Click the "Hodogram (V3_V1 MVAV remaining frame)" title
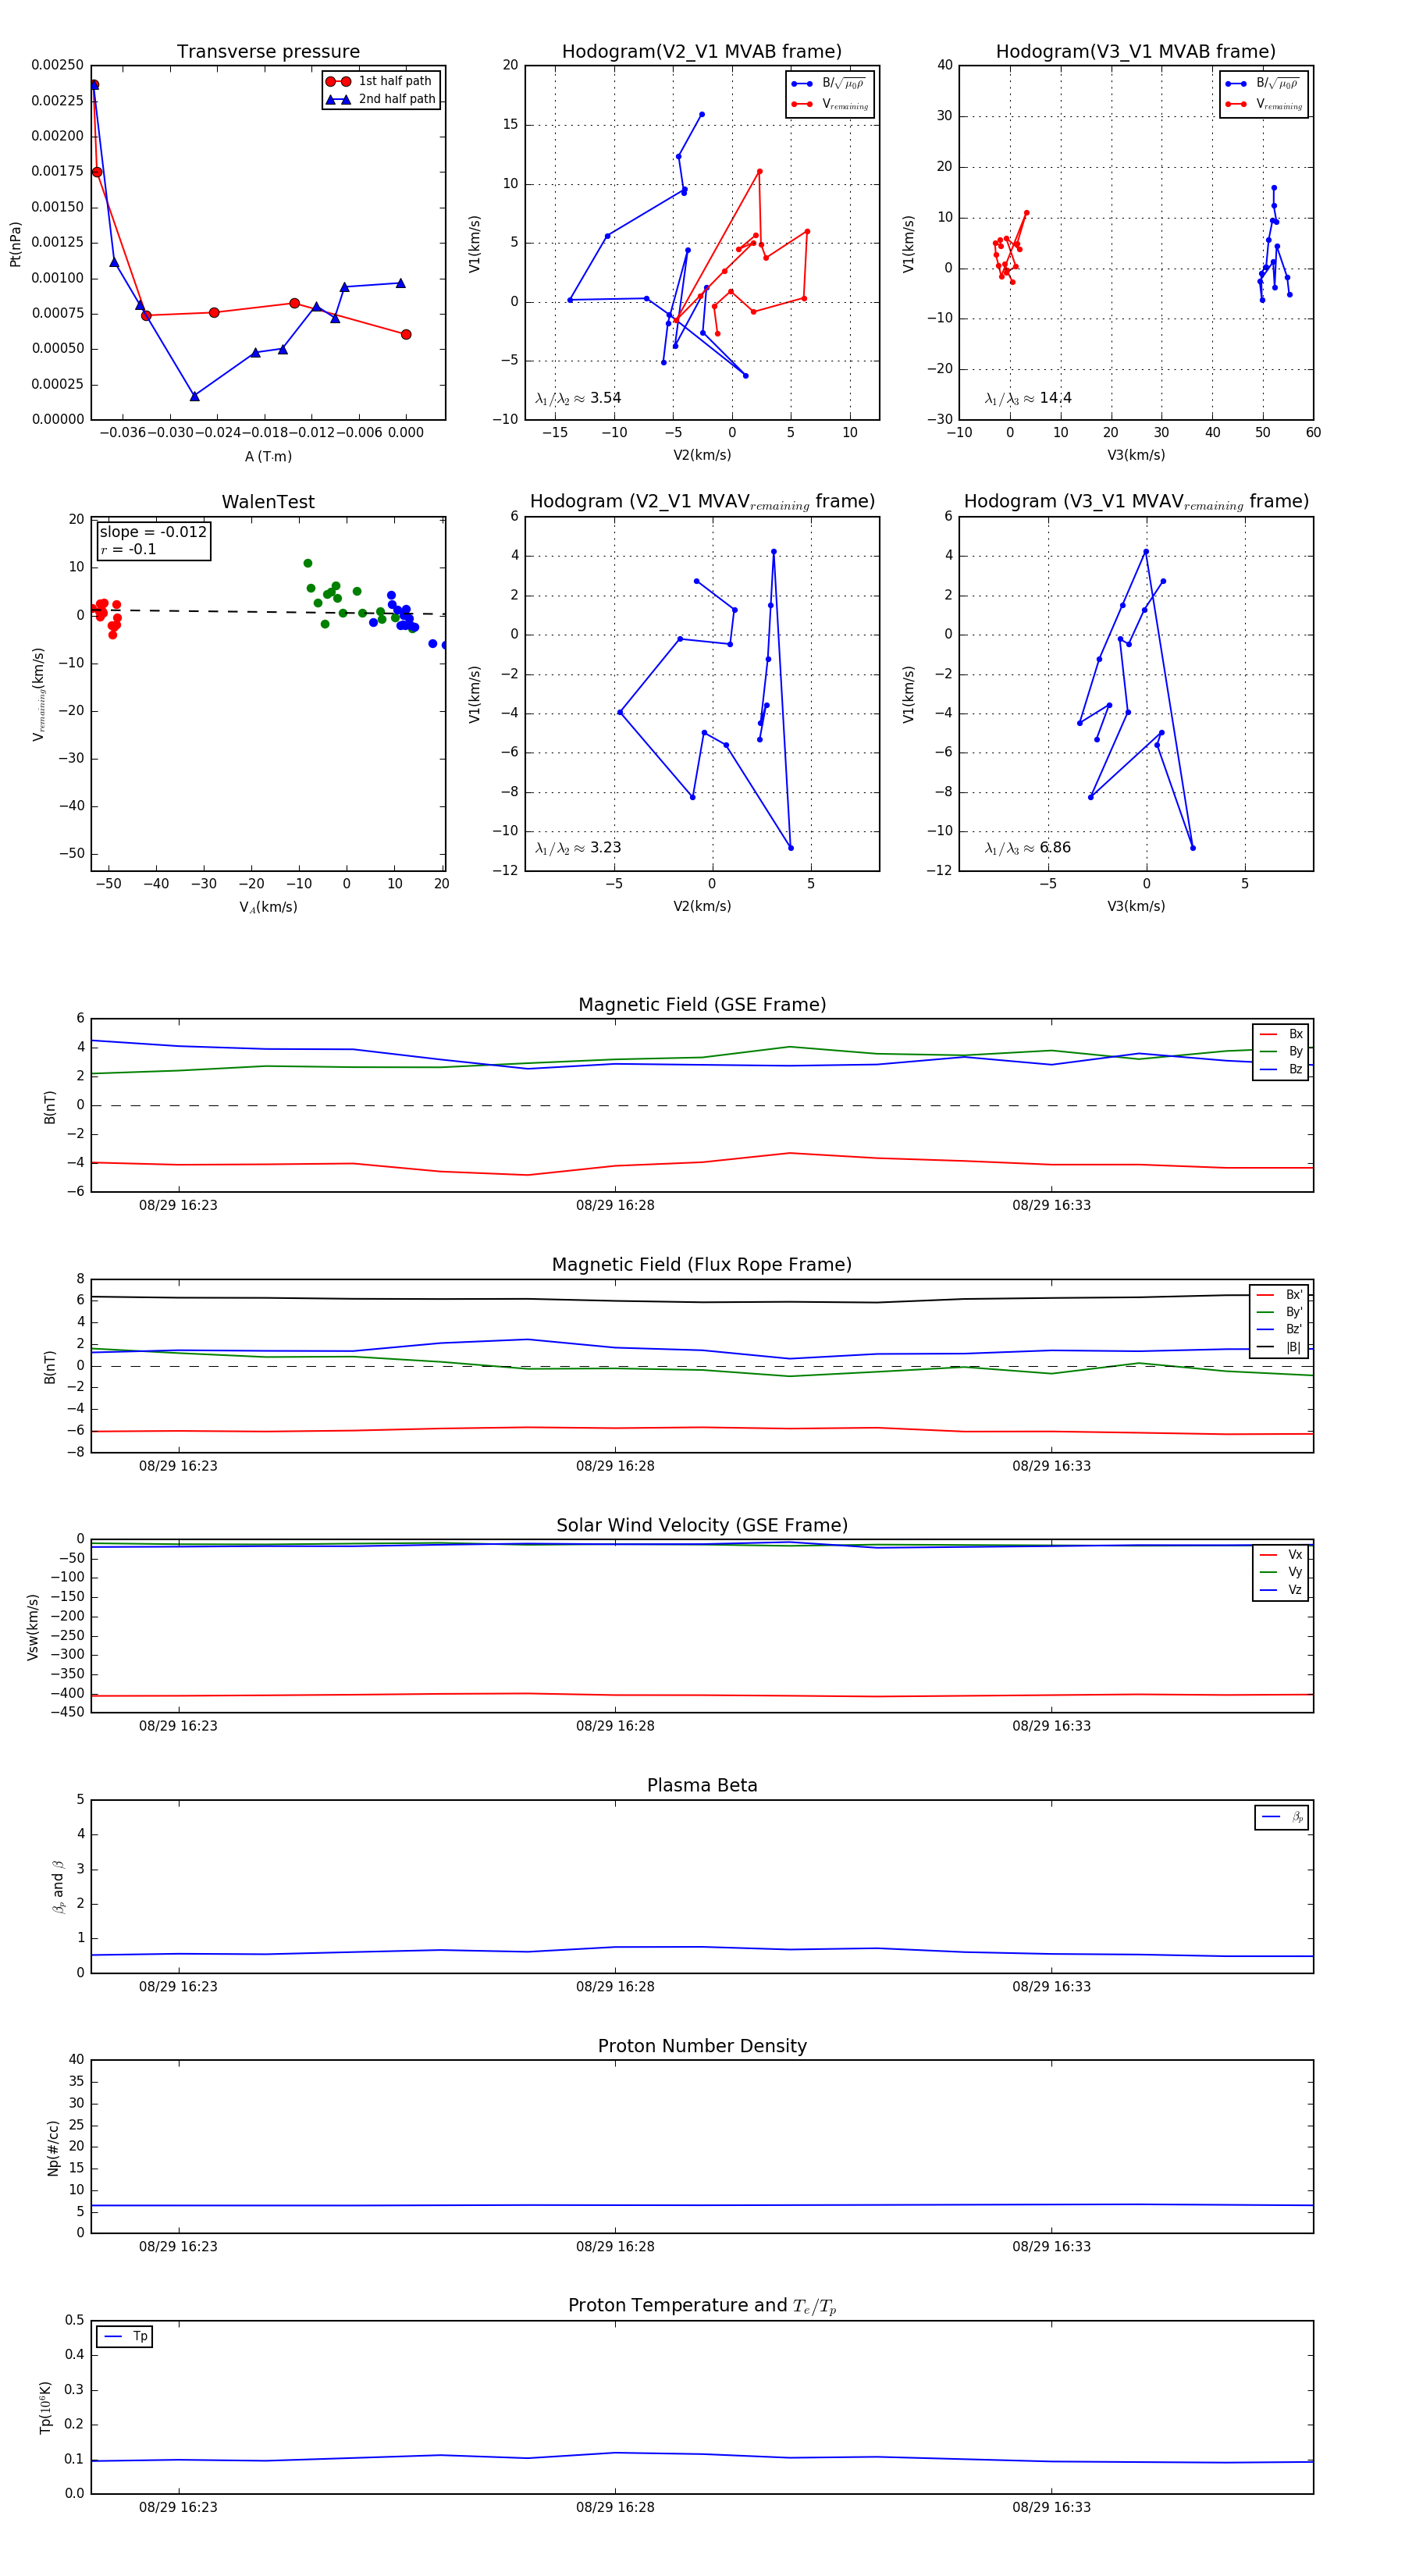Screen dimensions: 1405x2576 [1136, 502]
